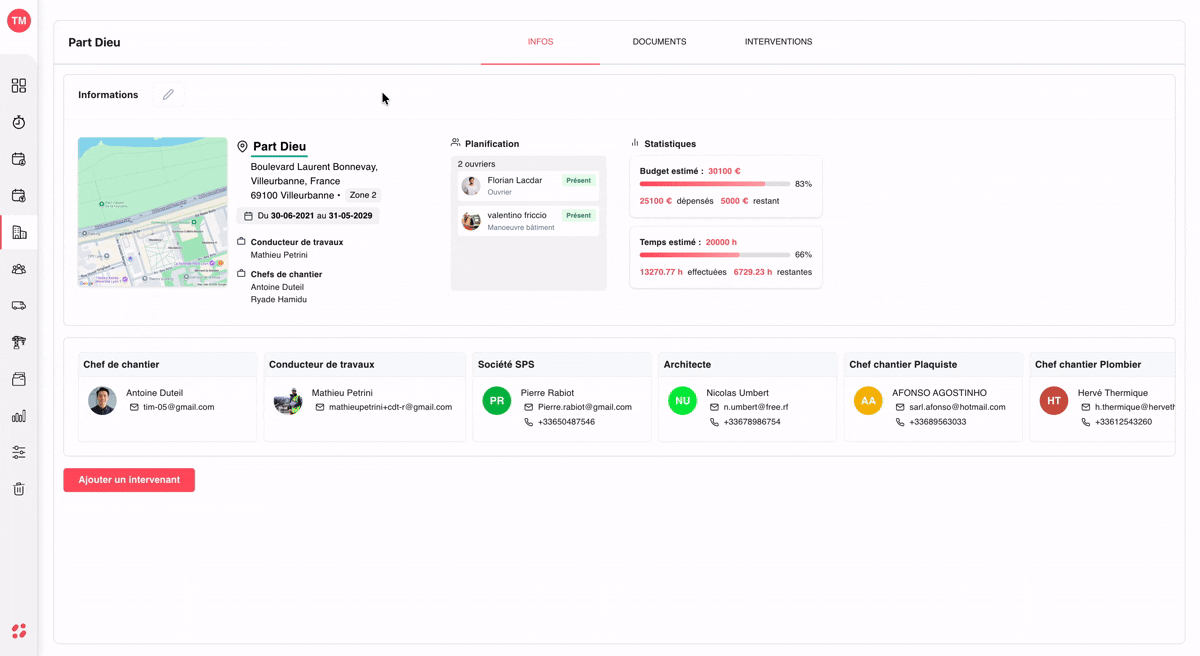This screenshot has width=1200, height=656.
Task: Click the Informations section heading
Action: coord(108,95)
